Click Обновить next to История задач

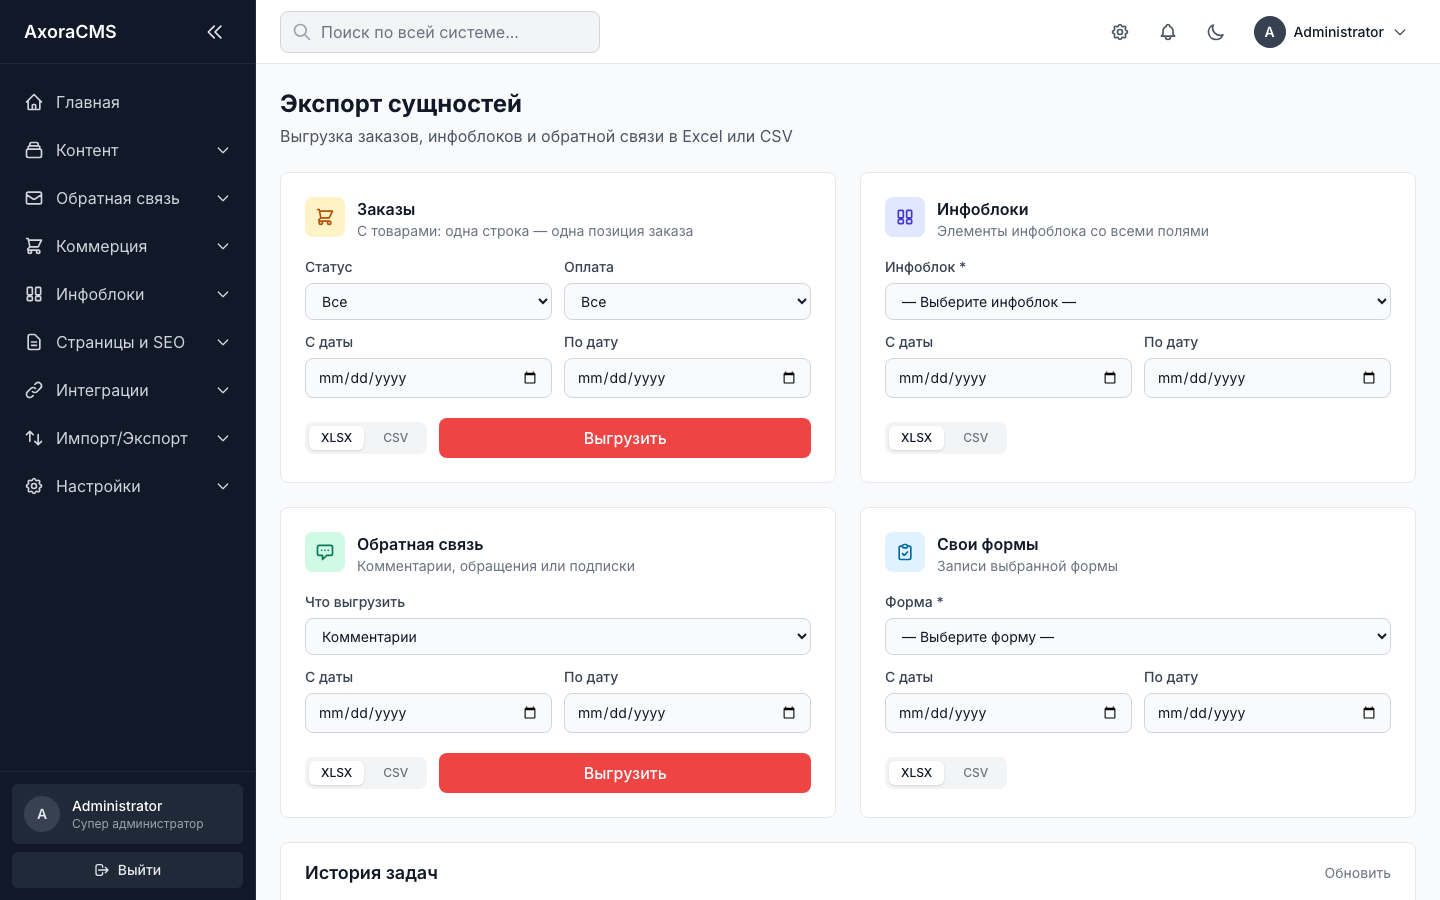coord(1358,873)
